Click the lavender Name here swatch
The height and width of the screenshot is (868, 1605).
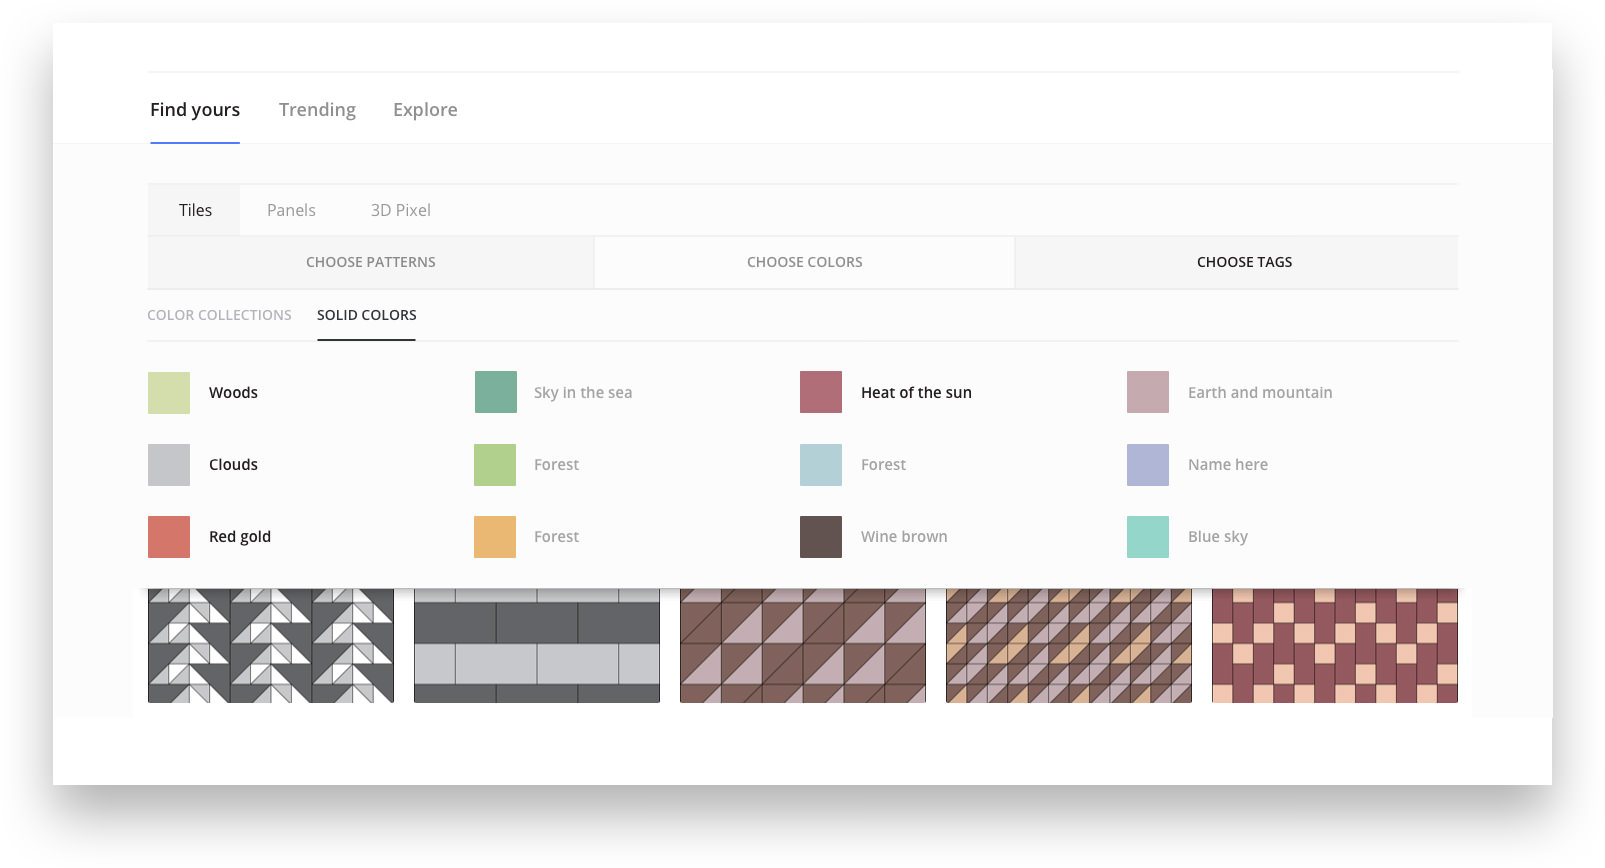tap(1147, 465)
